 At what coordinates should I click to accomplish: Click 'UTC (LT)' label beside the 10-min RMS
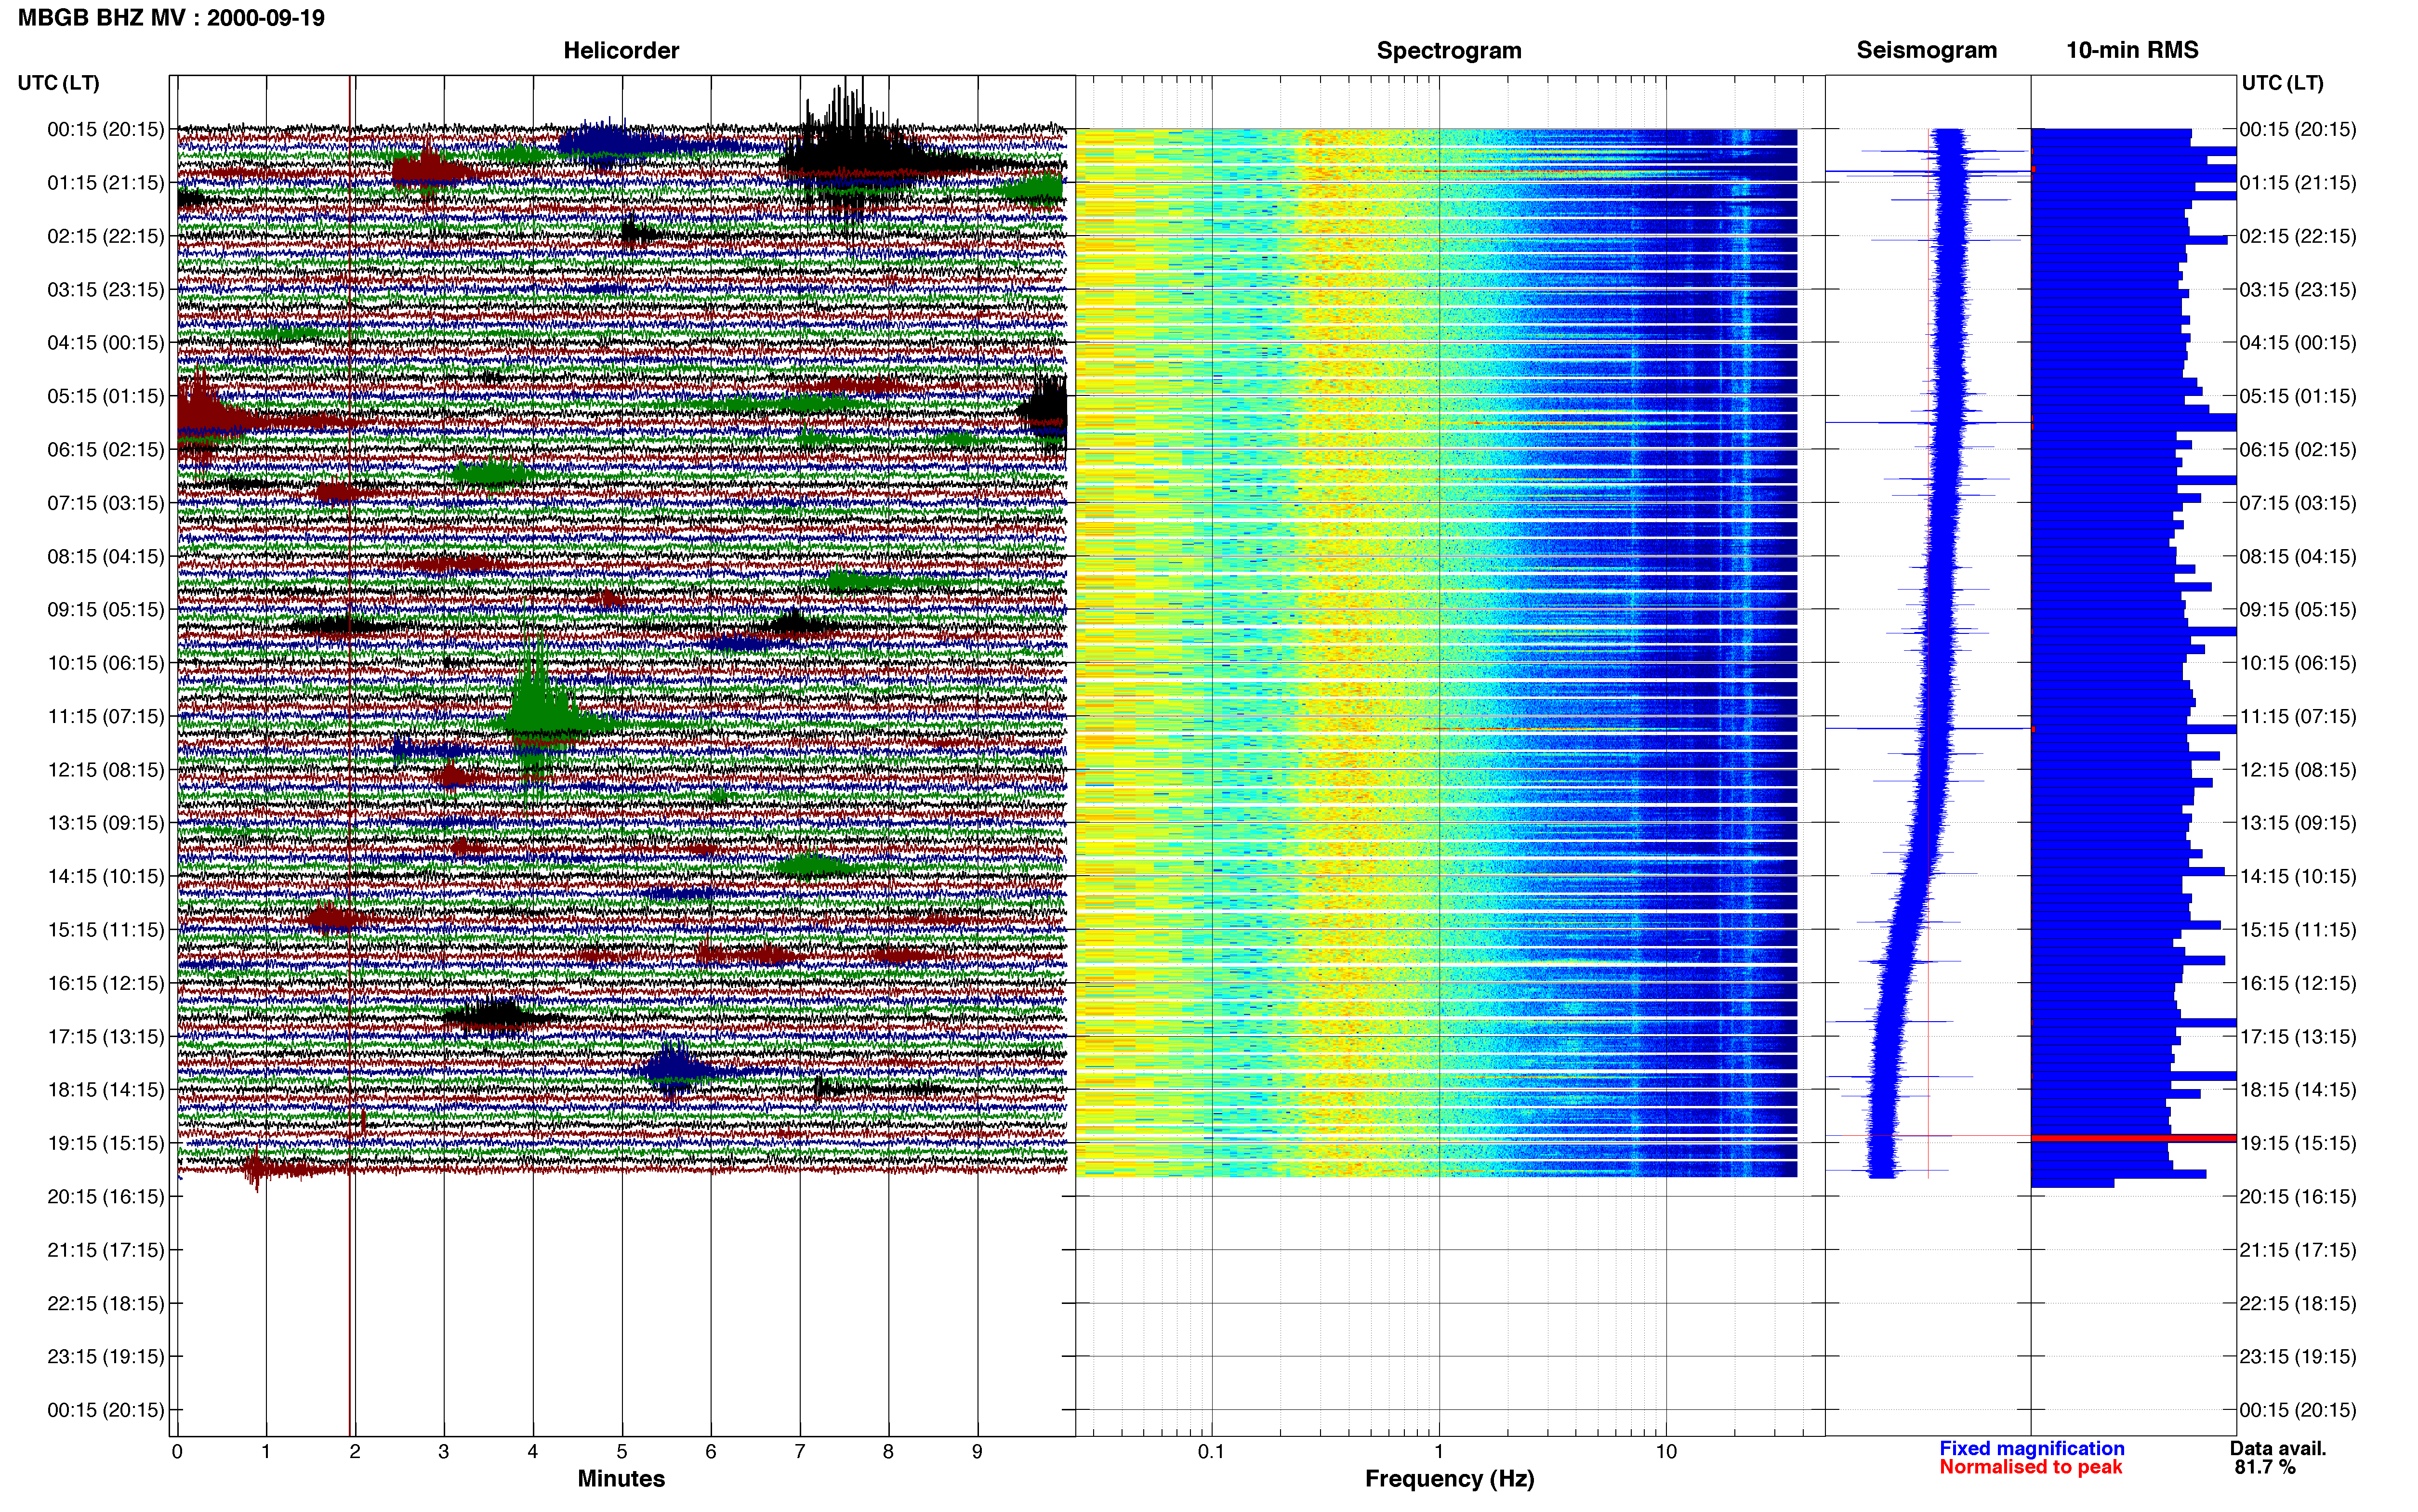point(2283,83)
